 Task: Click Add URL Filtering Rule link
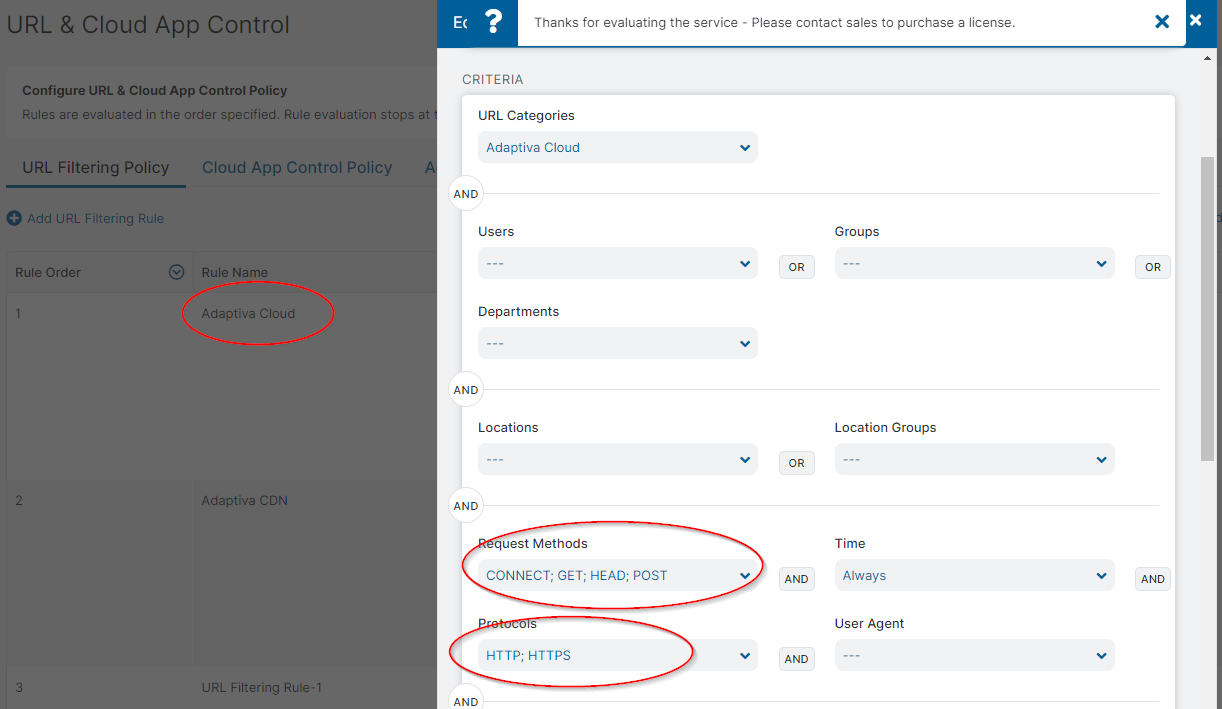95,218
